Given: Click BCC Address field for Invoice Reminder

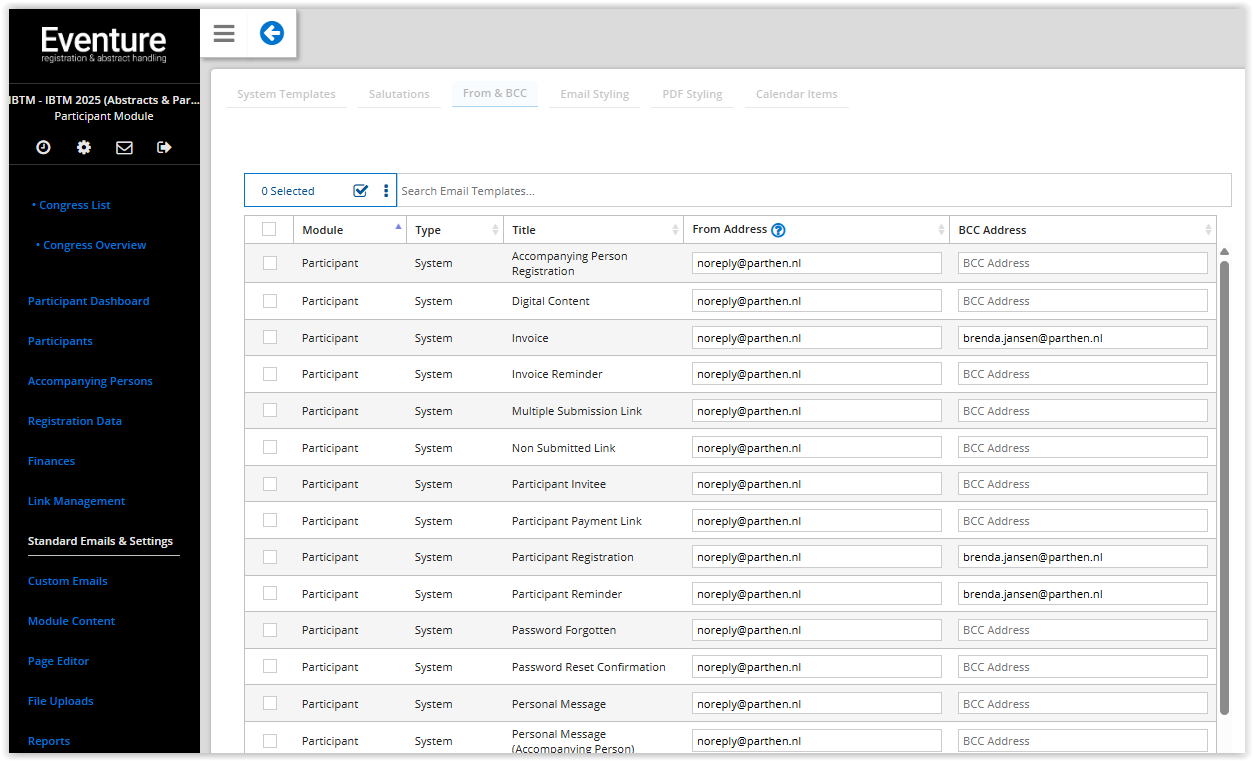Looking at the screenshot, I should [1083, 373].
